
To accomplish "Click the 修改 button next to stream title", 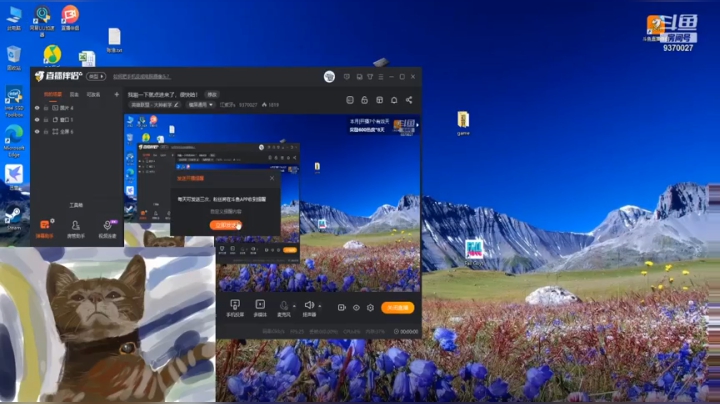I will click(x=212, y=95).
